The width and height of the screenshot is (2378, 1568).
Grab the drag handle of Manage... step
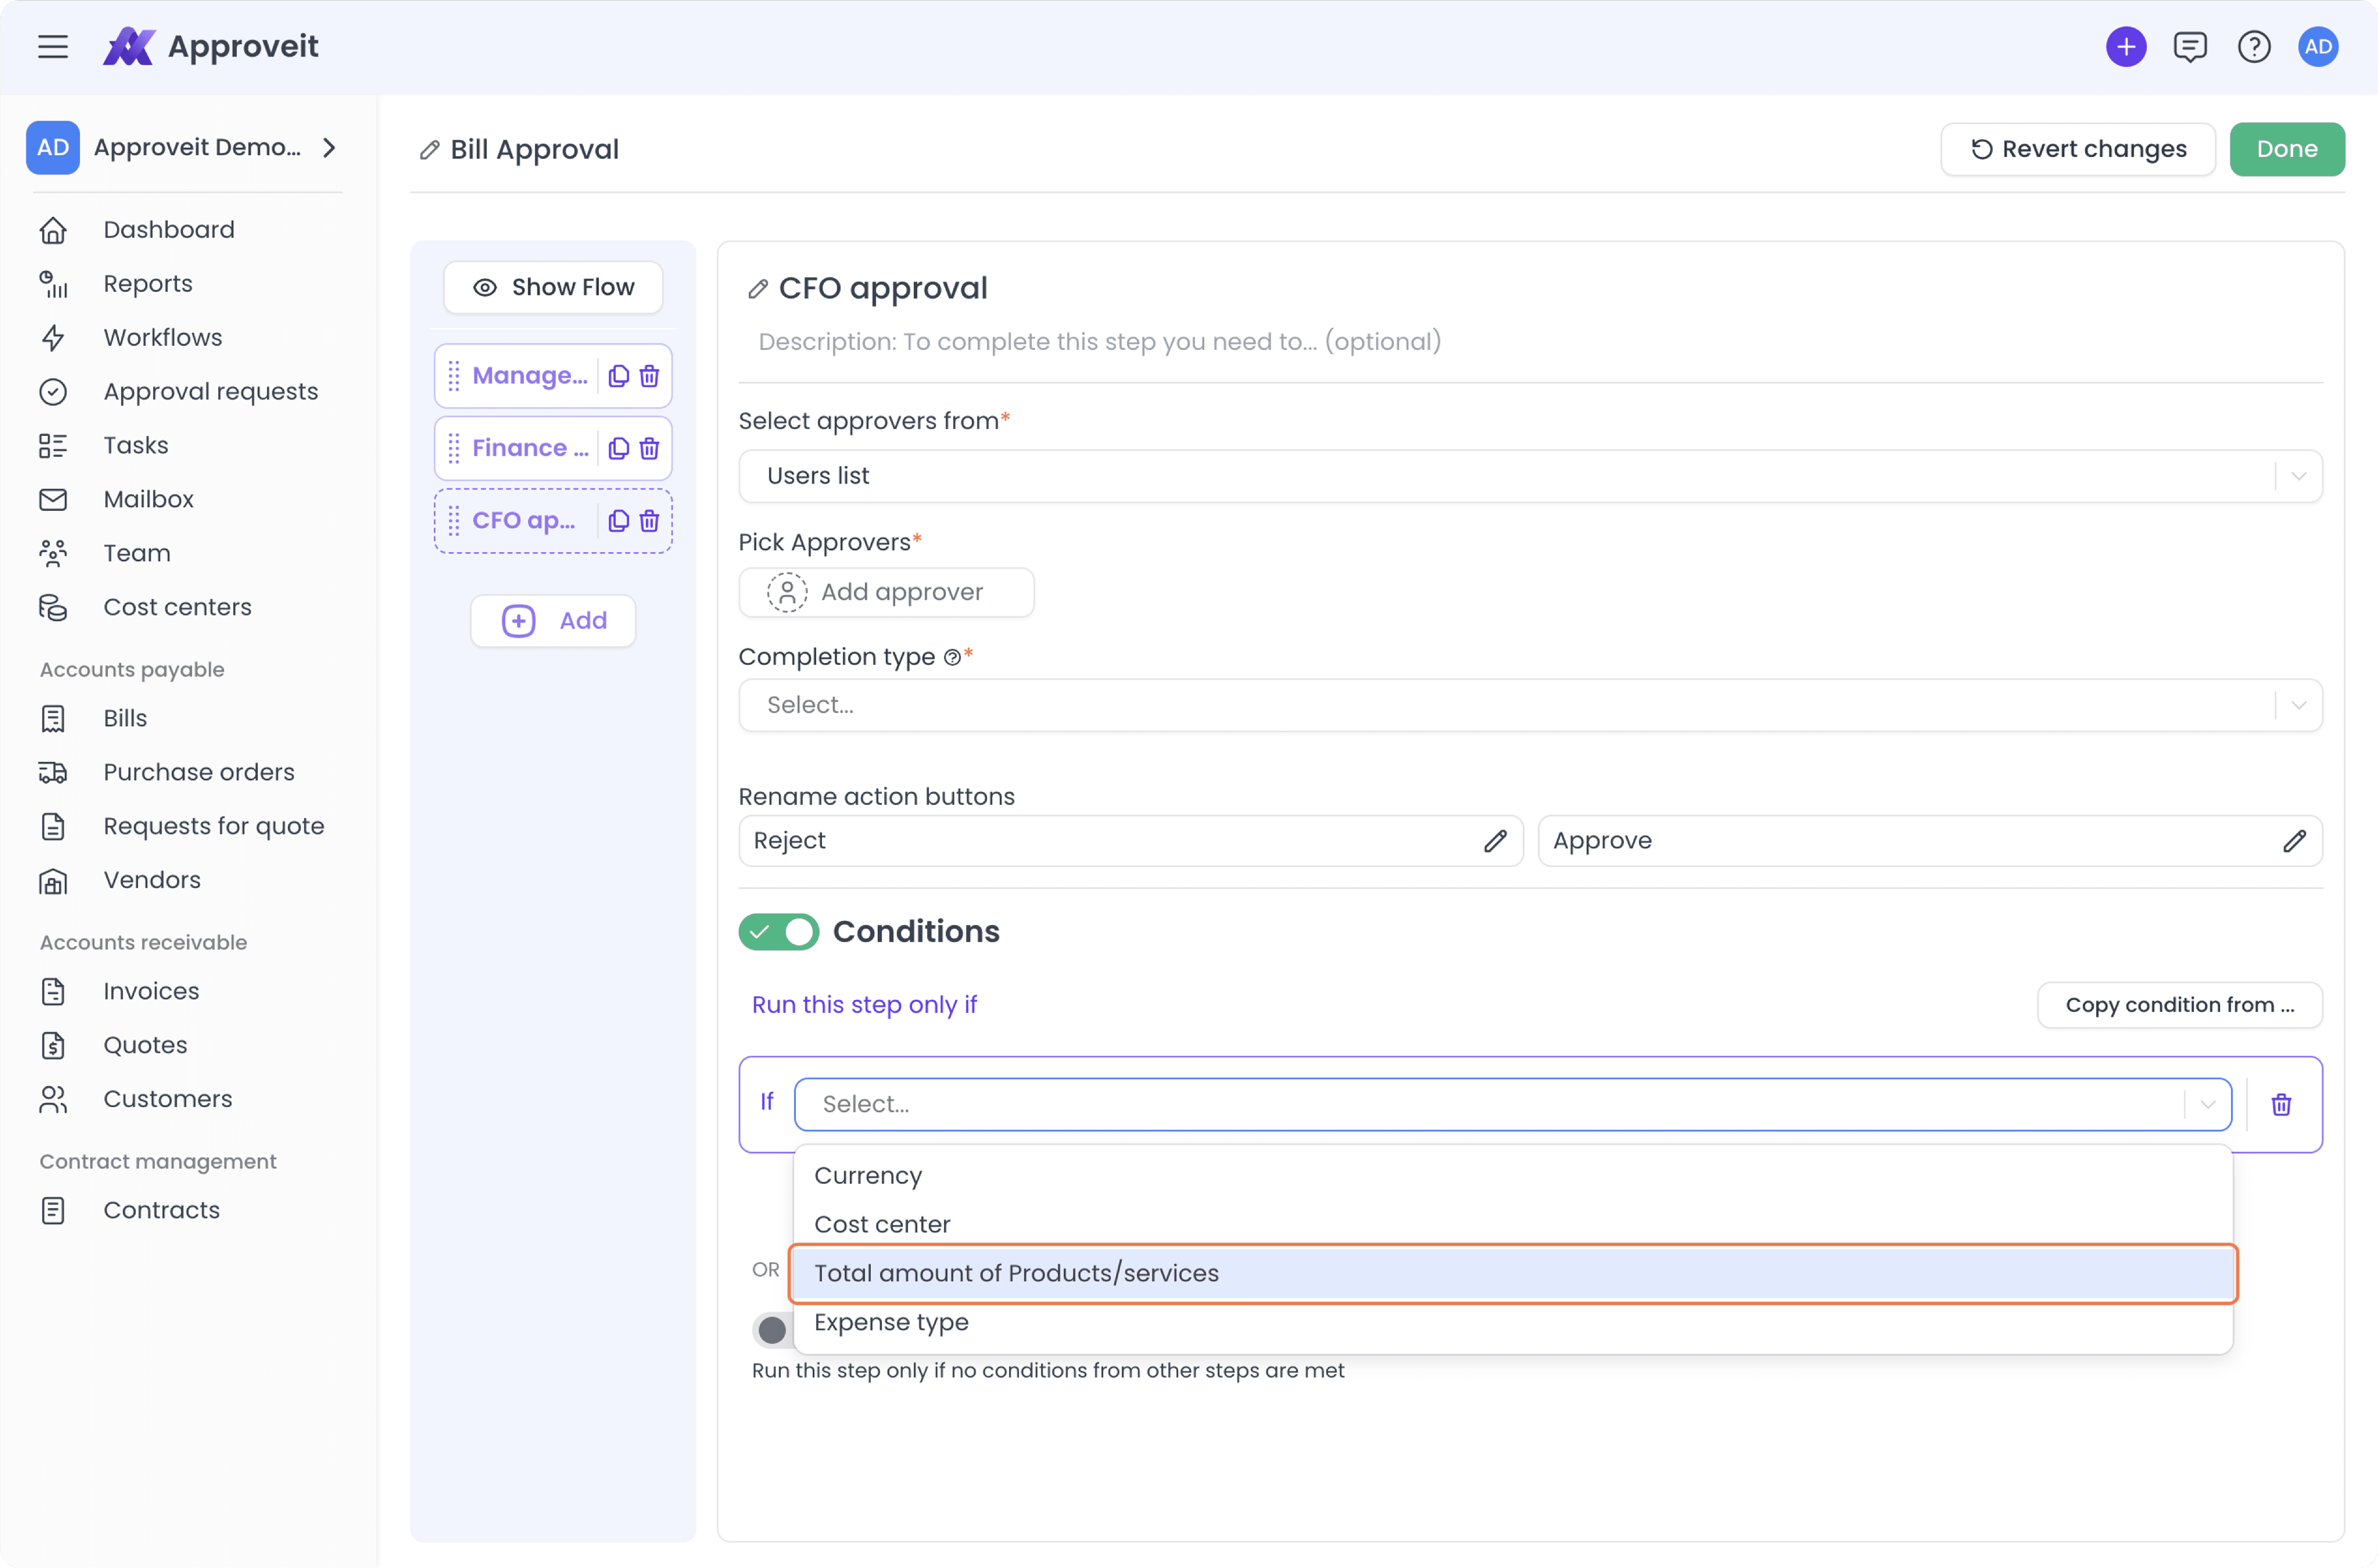point(454,376)
